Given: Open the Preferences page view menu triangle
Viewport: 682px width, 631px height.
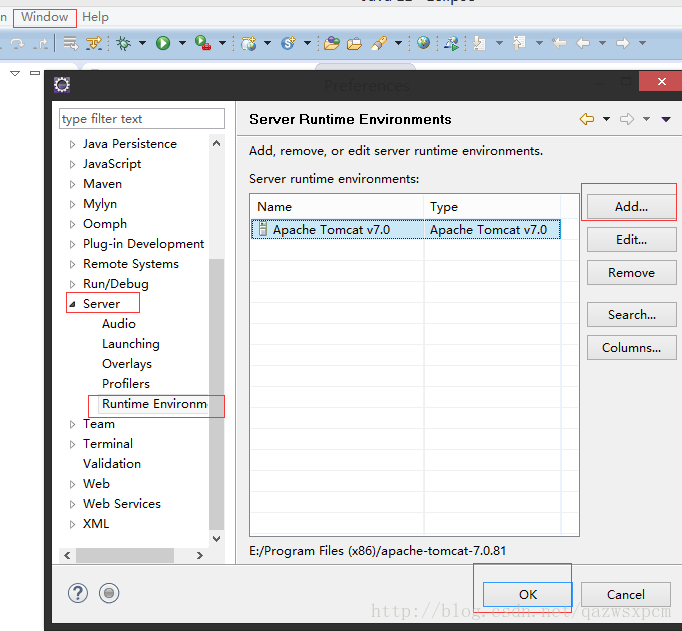Looking at the screenshot, I should pyautogui.click(x=666, y=119).
